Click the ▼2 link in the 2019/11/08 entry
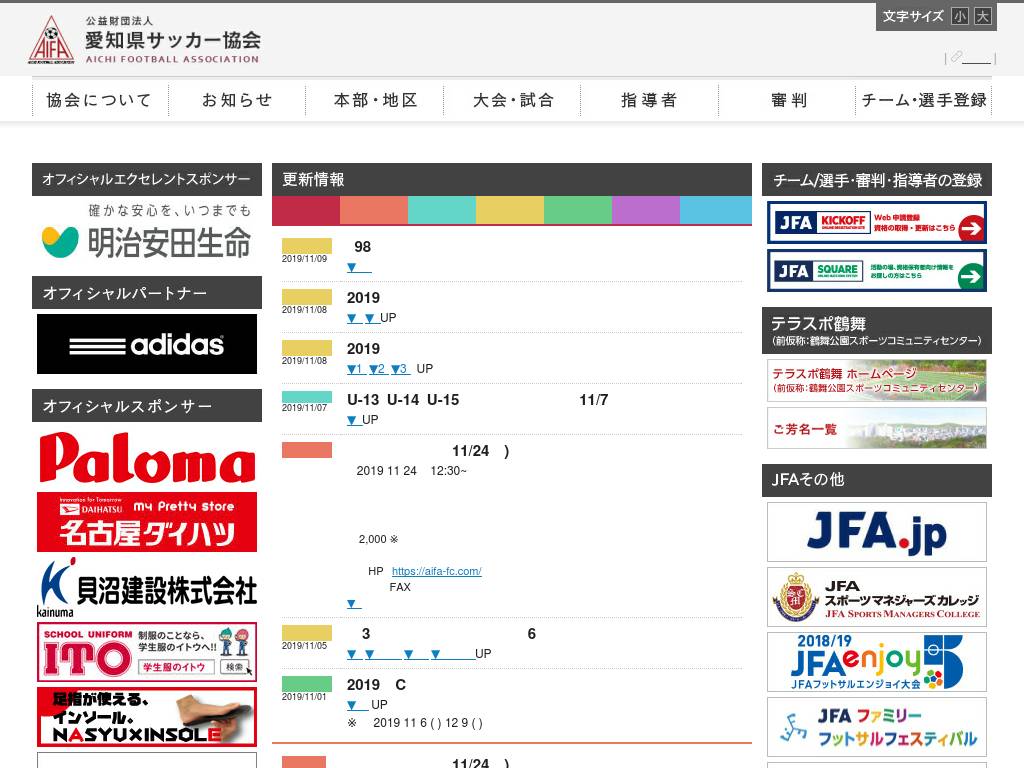Image resolution: width=1024 pixels, height=768 pixels. pos(378,369)
